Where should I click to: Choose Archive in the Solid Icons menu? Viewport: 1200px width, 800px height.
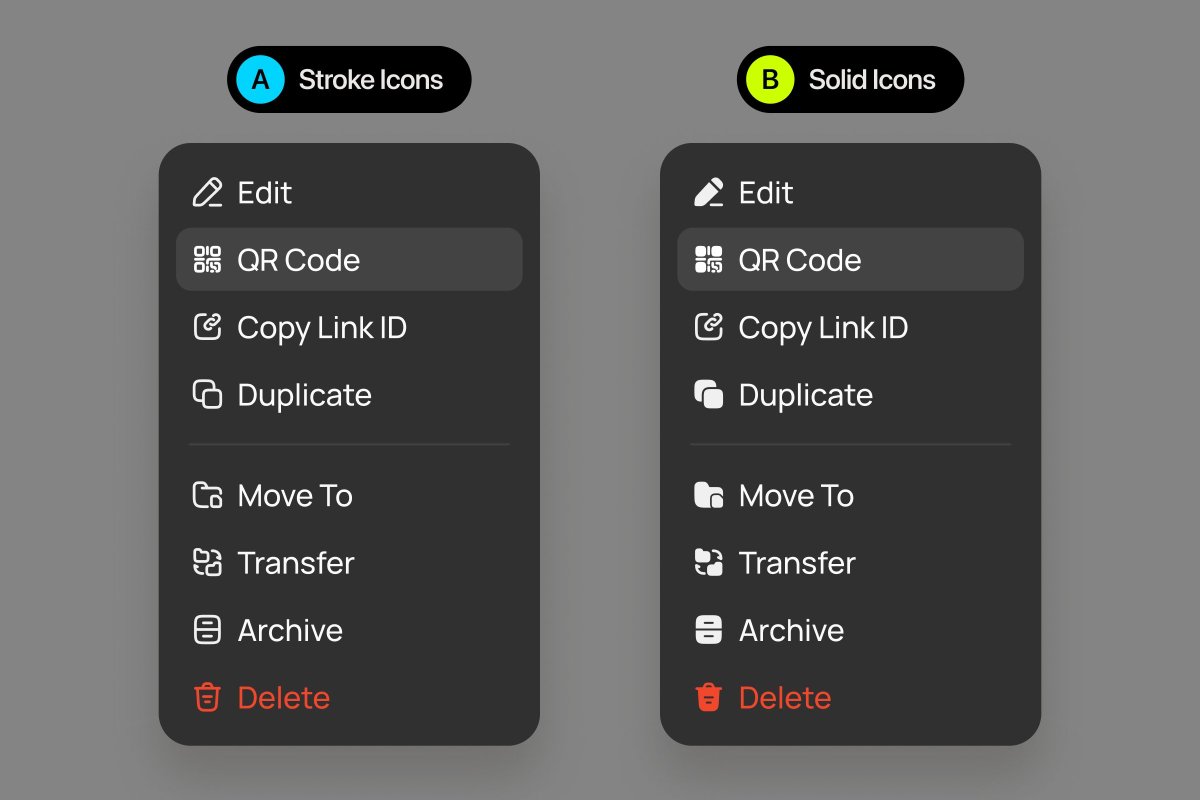pyautogui.click(x=850, y=630)
